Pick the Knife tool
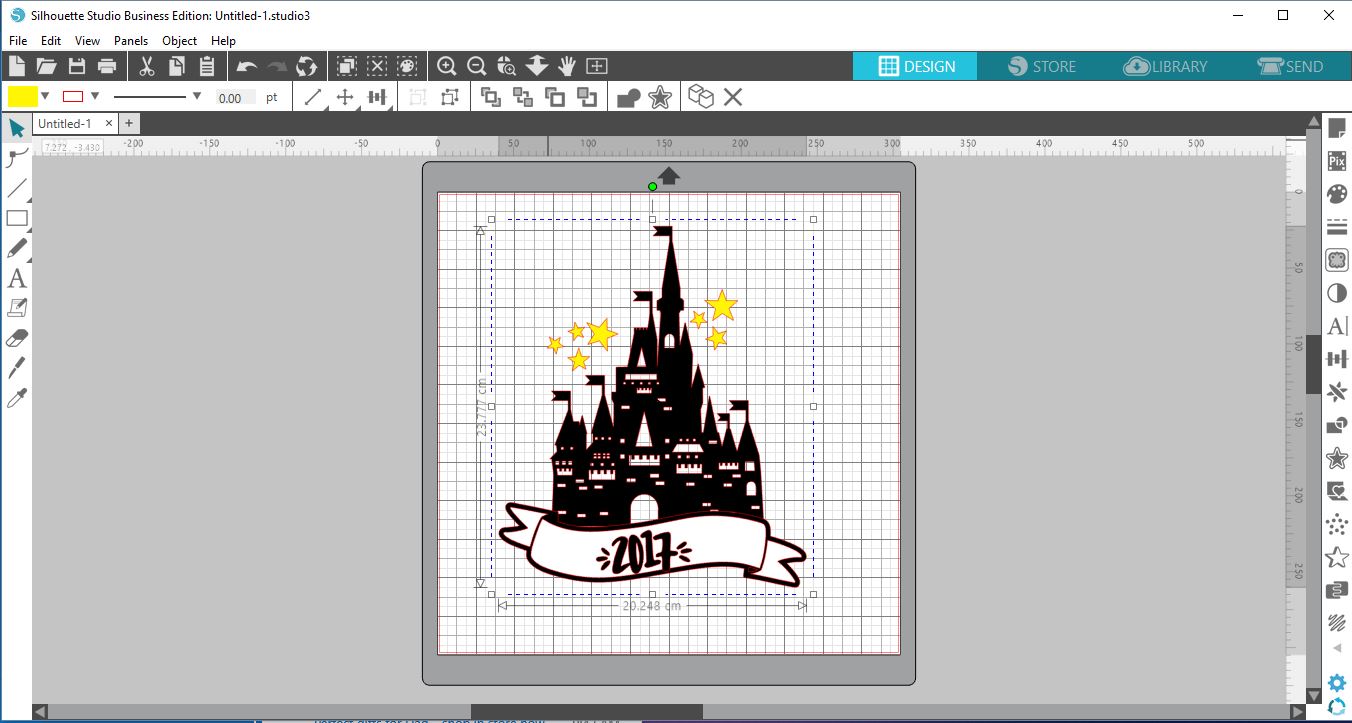The width and height of the screenshot is (1352, 723). 17,368
